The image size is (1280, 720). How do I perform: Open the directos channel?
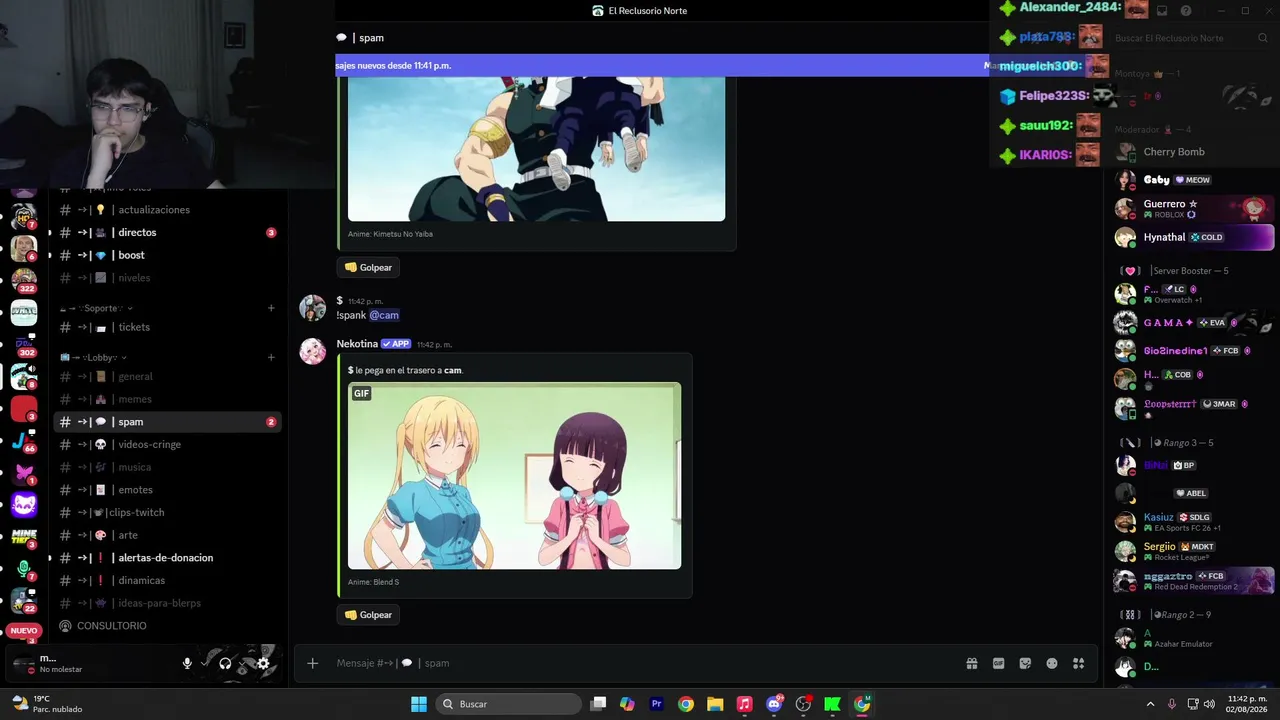(167, 233)
